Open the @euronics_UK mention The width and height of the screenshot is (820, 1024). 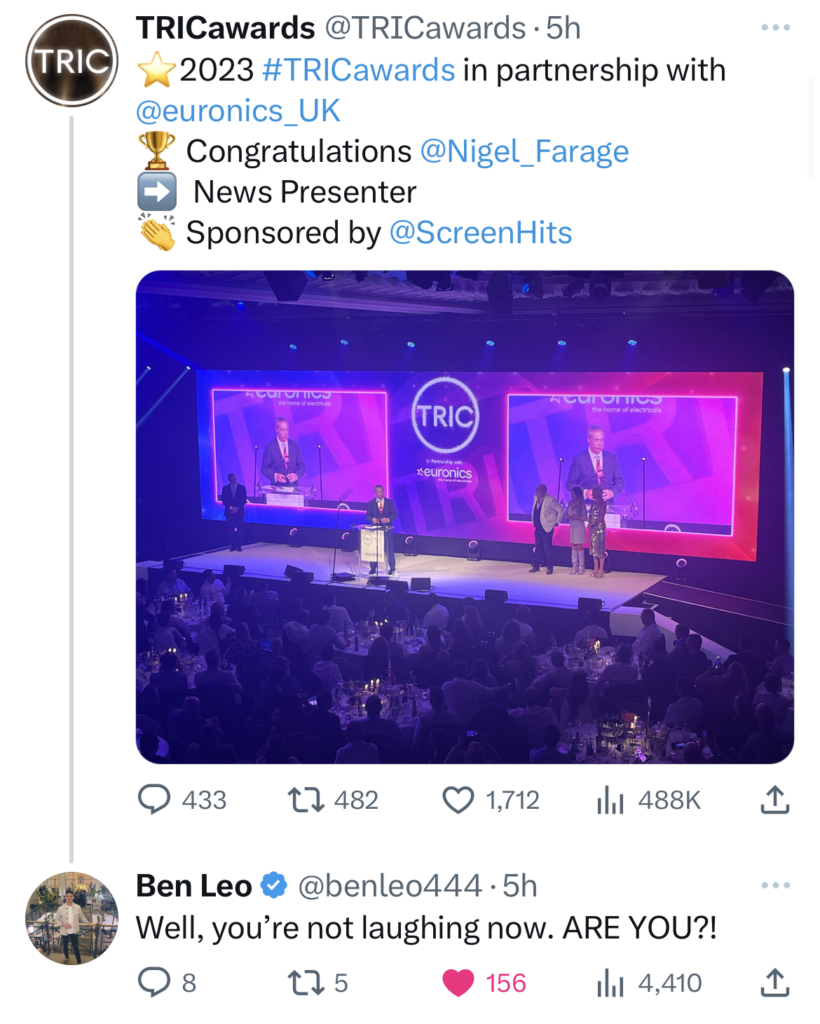(240, 112)
